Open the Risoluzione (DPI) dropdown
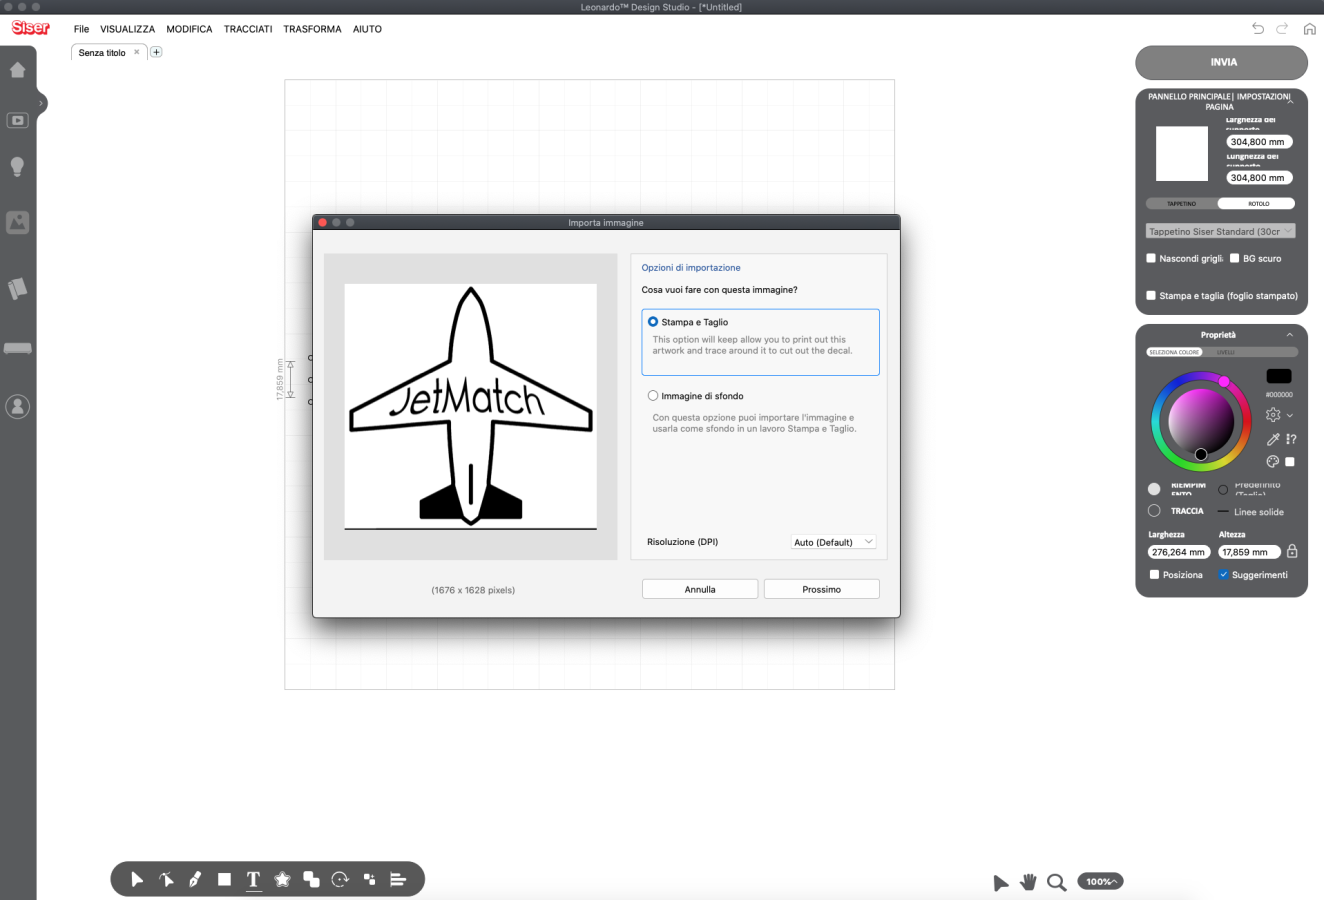 (833, 542)
